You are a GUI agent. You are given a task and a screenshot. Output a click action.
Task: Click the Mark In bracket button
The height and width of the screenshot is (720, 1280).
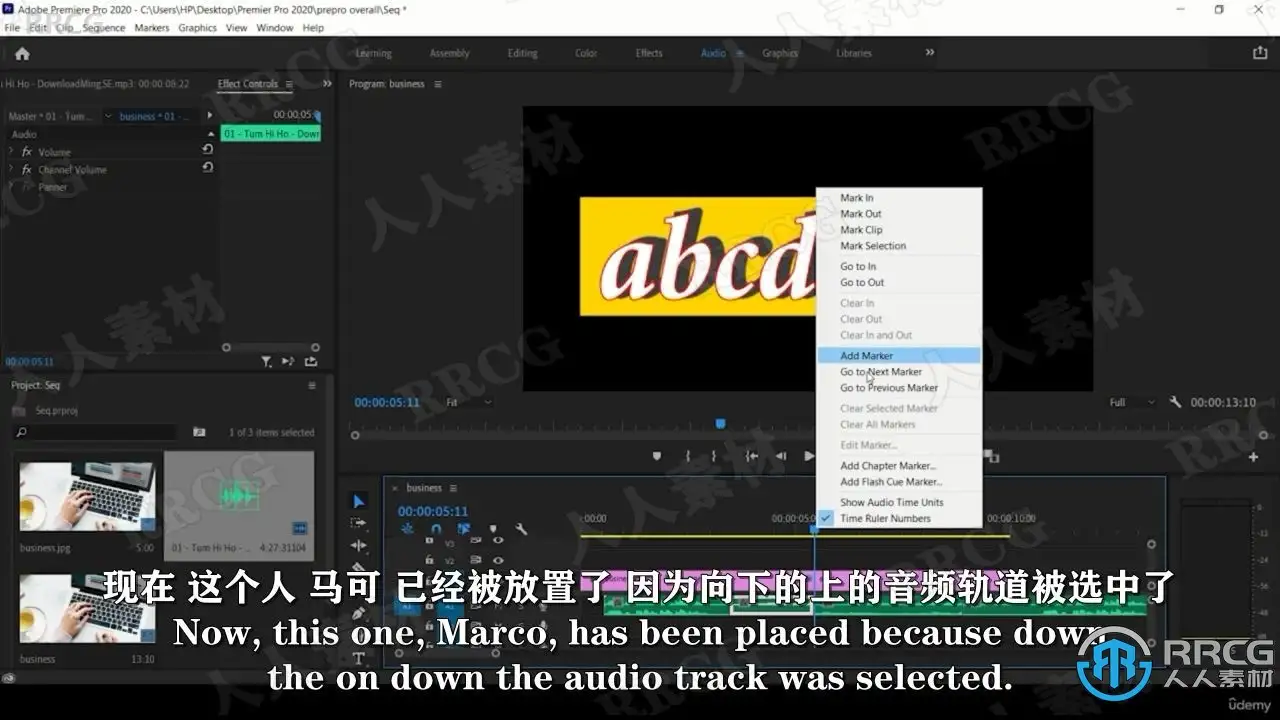[688, 456]
